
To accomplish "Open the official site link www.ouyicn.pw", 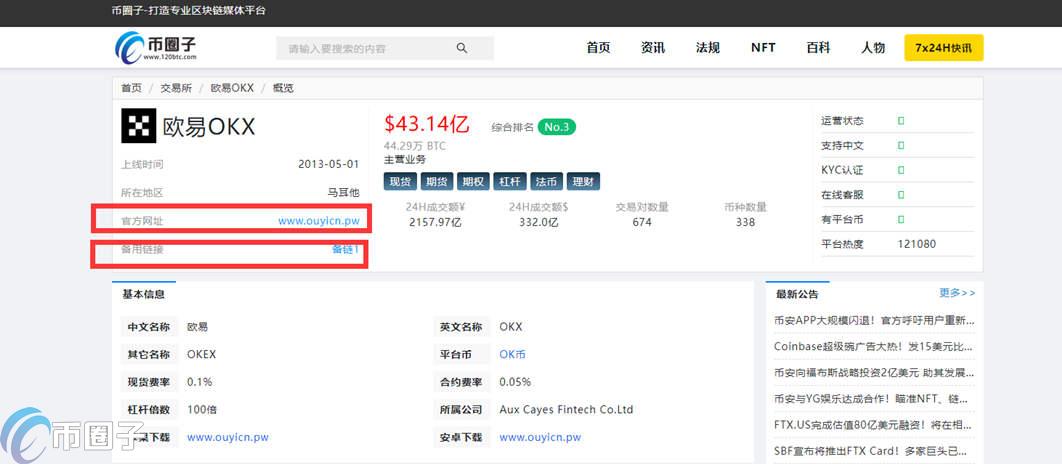I will [318, 221].
